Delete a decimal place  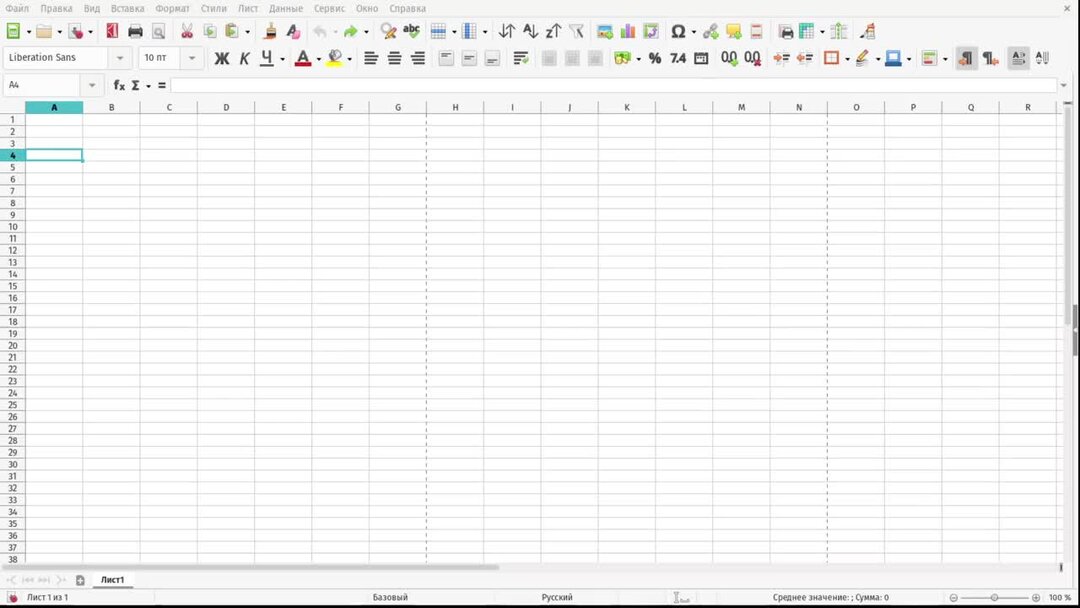point(752,59)
